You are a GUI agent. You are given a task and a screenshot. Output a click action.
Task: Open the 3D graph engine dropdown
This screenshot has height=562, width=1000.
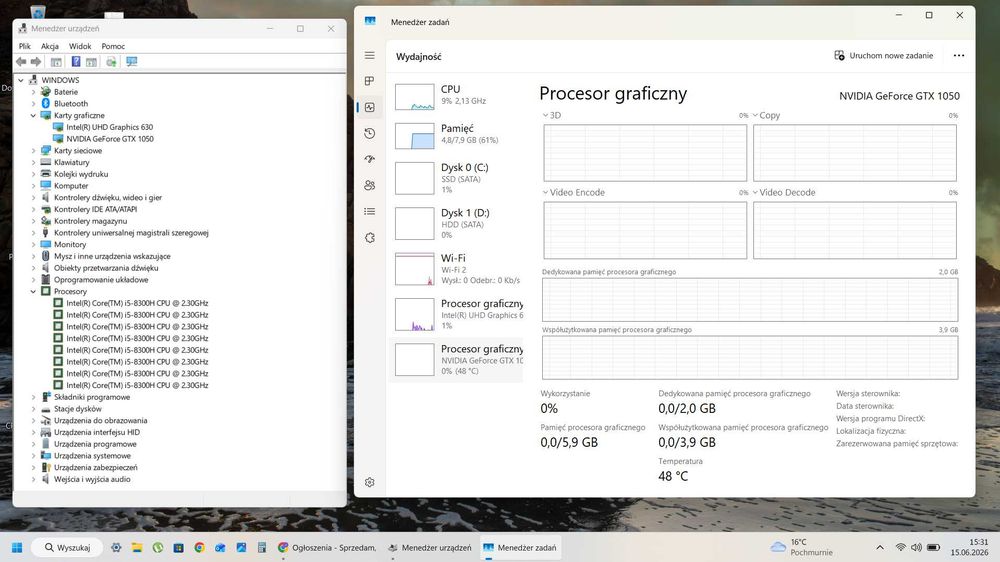click(x=551, y=115)
